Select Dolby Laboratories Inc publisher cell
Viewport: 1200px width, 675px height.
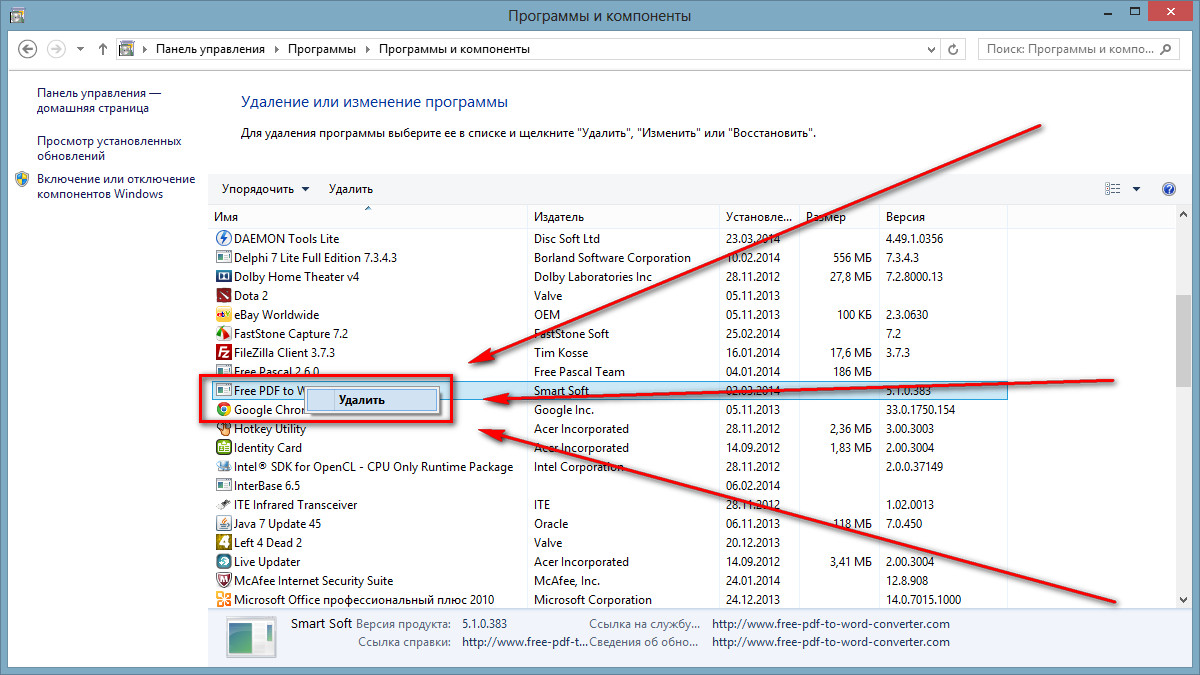point(593,277)
